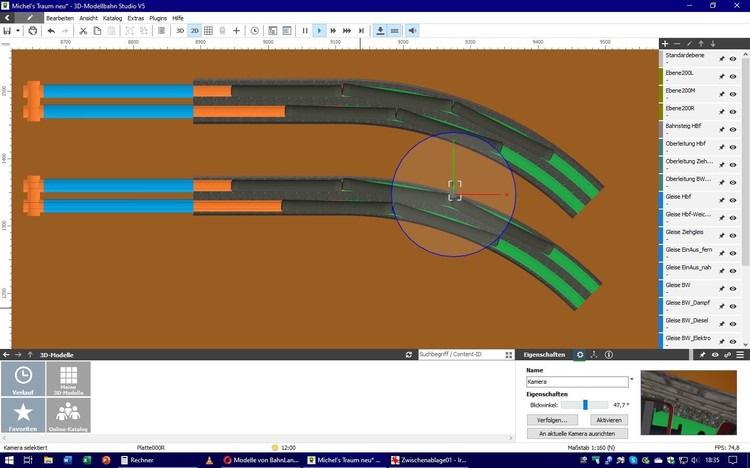Open the hamburger menu in properties panel
Screen dimensions: 750x468
(740, 355)
